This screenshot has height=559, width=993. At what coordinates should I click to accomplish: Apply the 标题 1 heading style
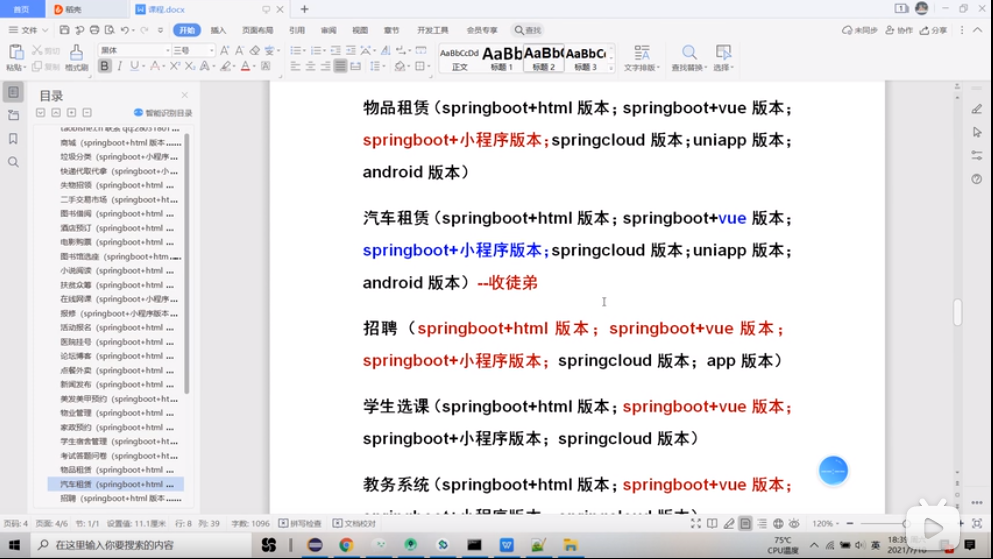502,58
